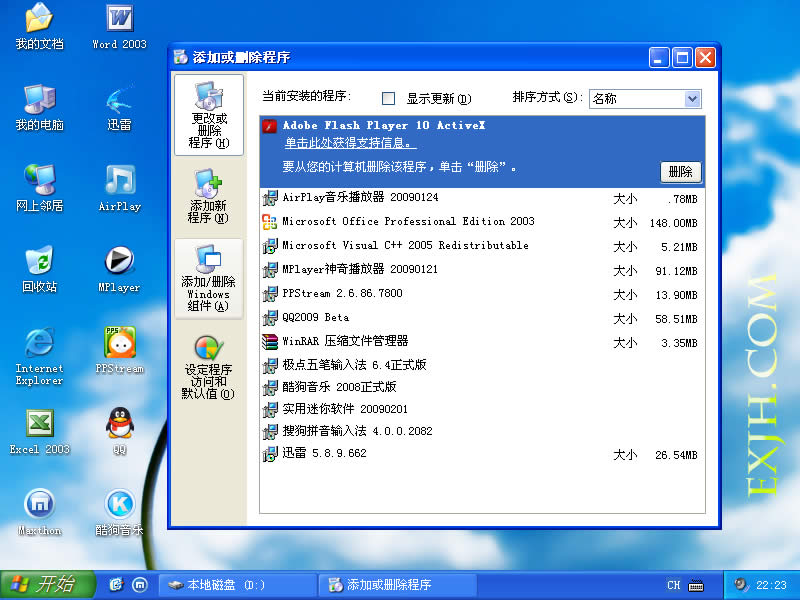Click the Adobe Flash Player list icon
800x600 pixels.
[269, 126]
